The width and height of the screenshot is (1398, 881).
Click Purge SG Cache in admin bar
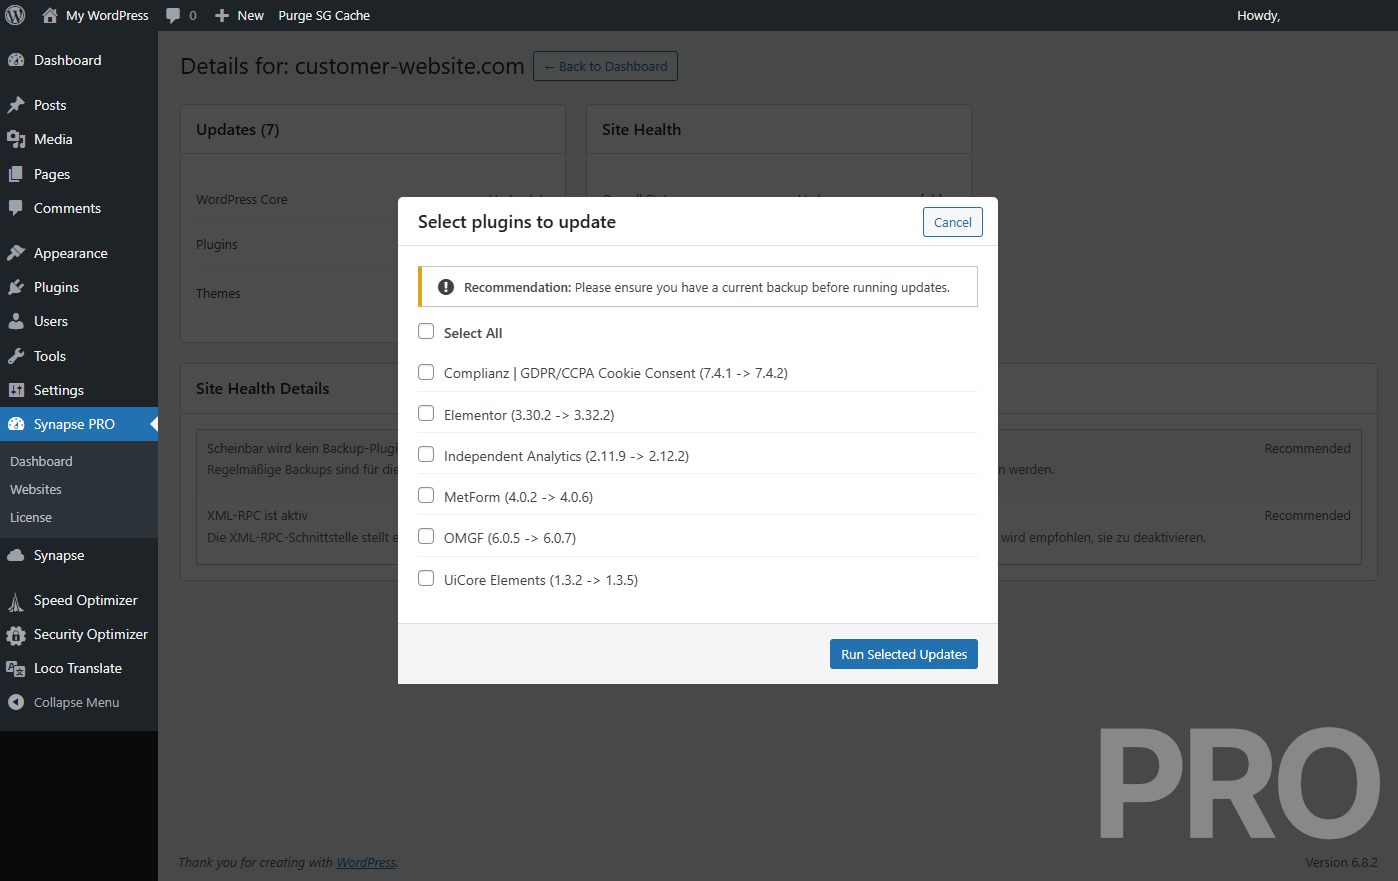[324, 15]
